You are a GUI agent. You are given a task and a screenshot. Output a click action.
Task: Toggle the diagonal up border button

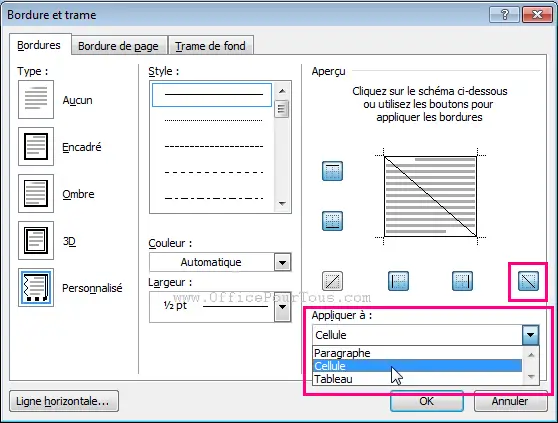click(332, 281)
